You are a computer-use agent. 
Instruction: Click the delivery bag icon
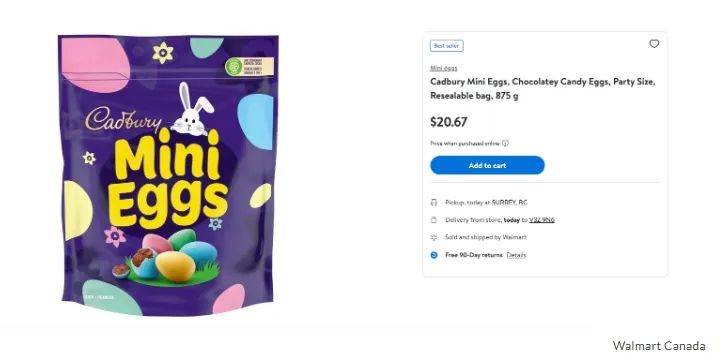434,220
